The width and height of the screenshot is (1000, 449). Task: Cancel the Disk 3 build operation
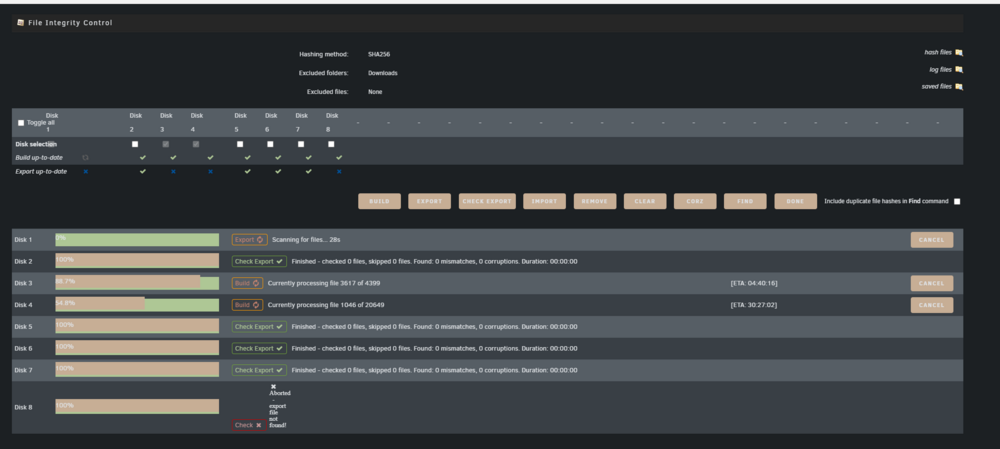point(932,283)
